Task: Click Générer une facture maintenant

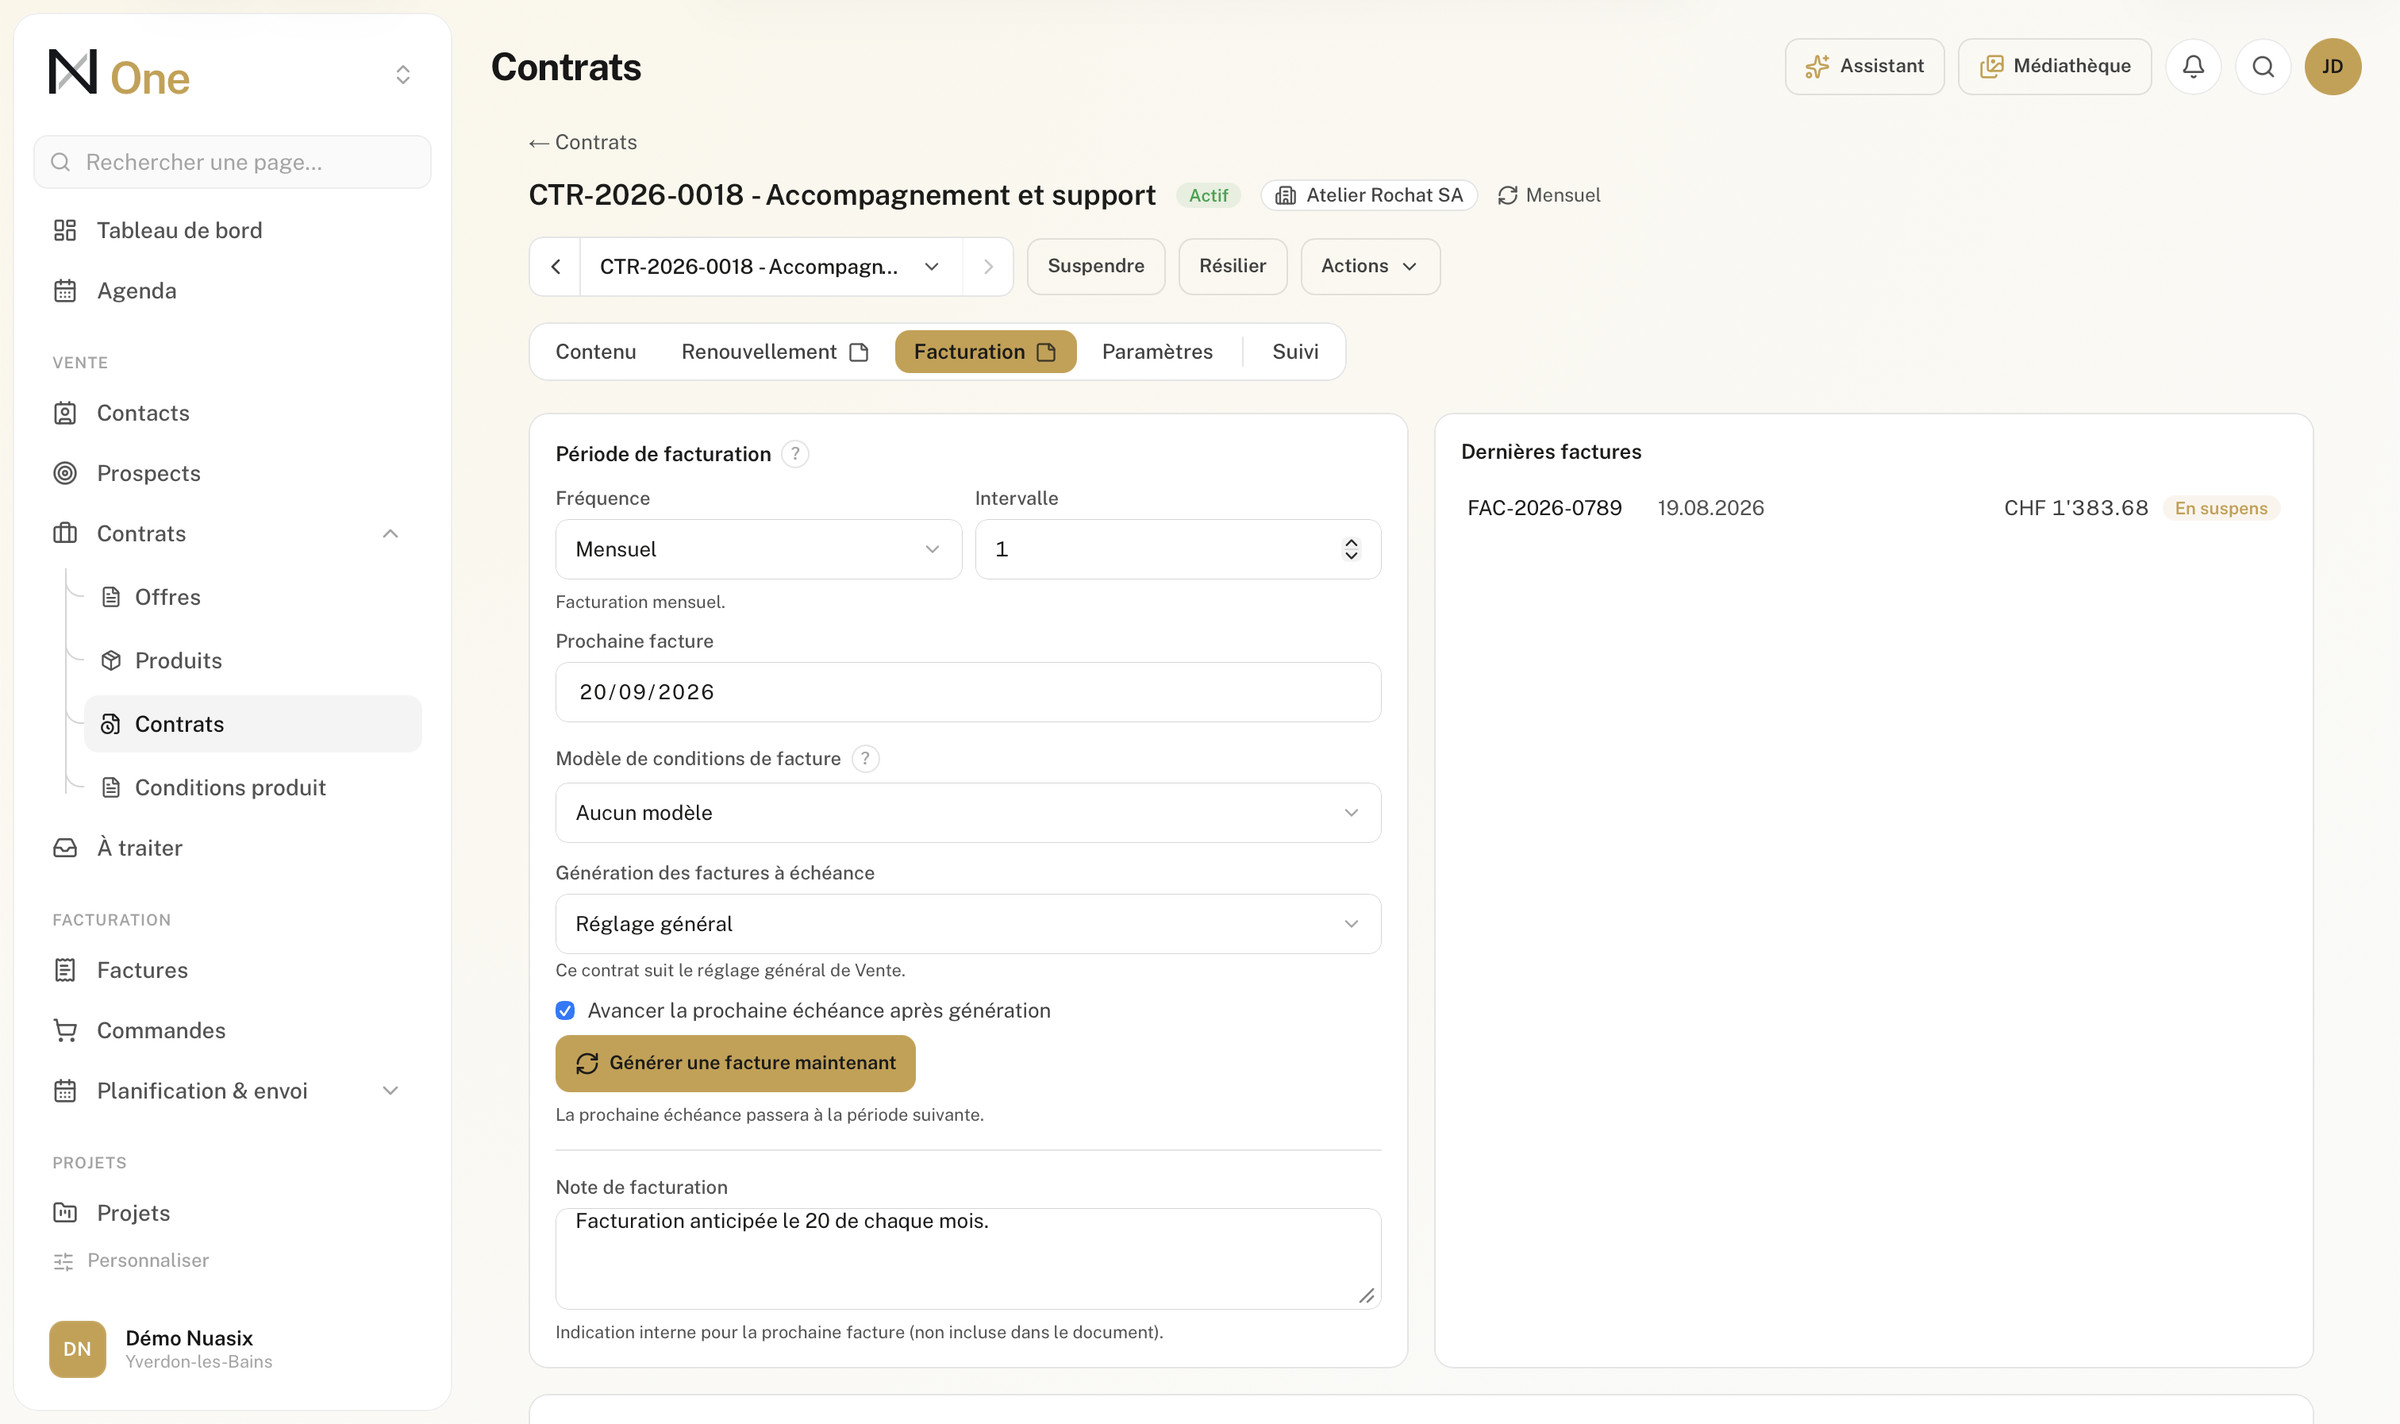Action: coord(735,1063)
